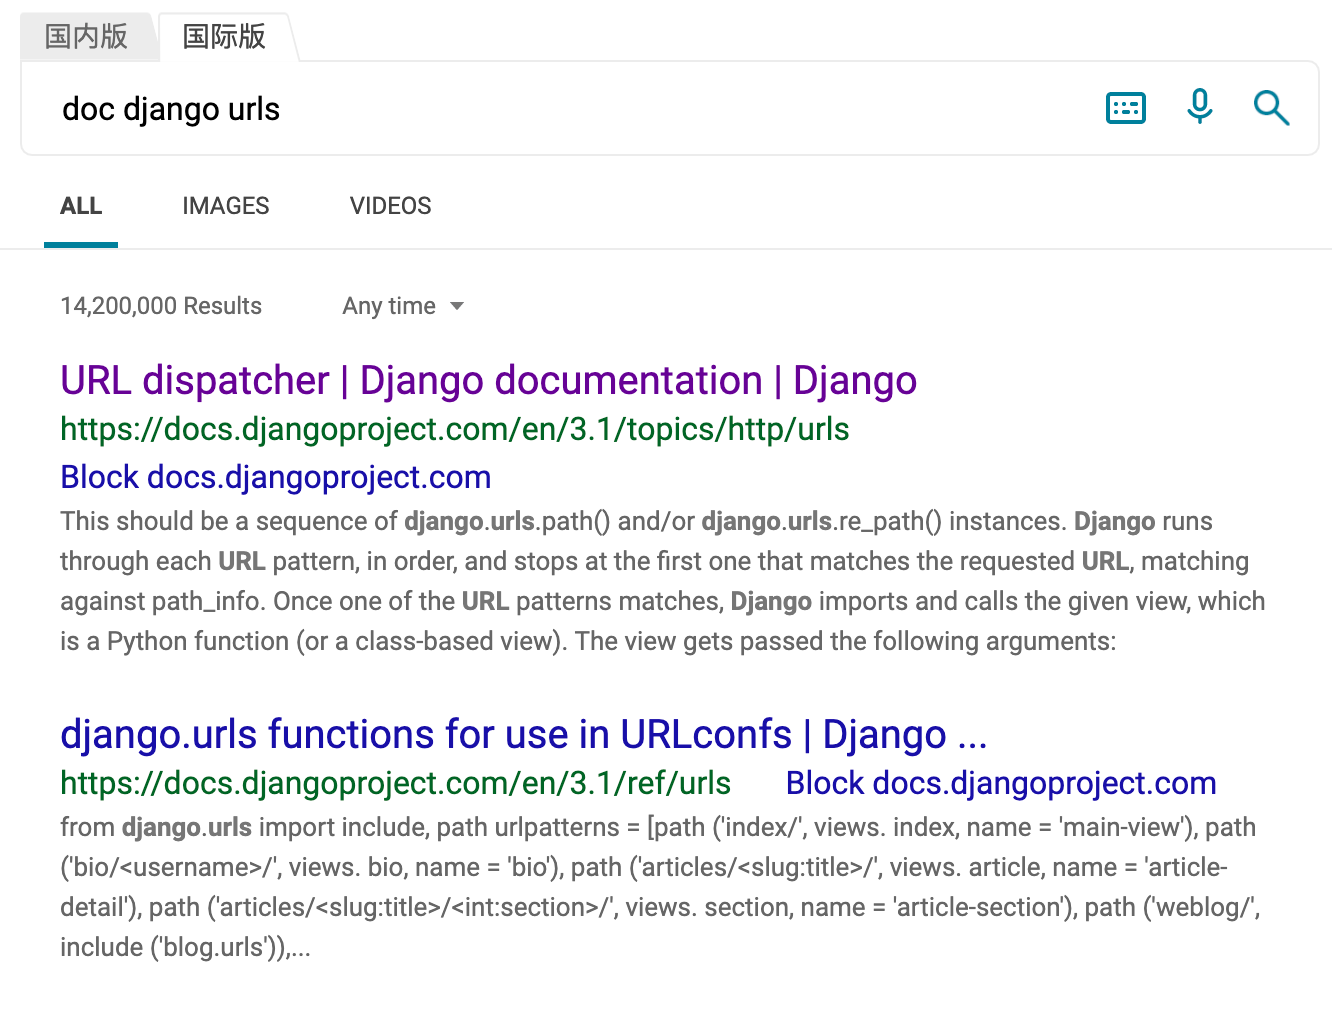The width and height of the screenshot is (1332, 1012).
Task: Expand the Any time filter dropdown
Action: click(x=403, y=306)
